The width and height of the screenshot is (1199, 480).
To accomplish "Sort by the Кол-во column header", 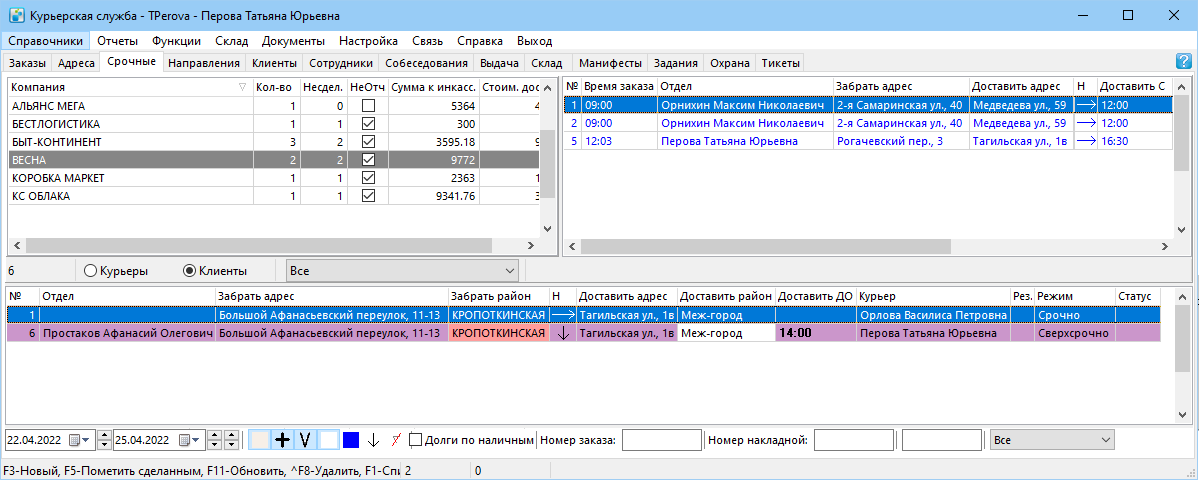I will click(275, 87).
